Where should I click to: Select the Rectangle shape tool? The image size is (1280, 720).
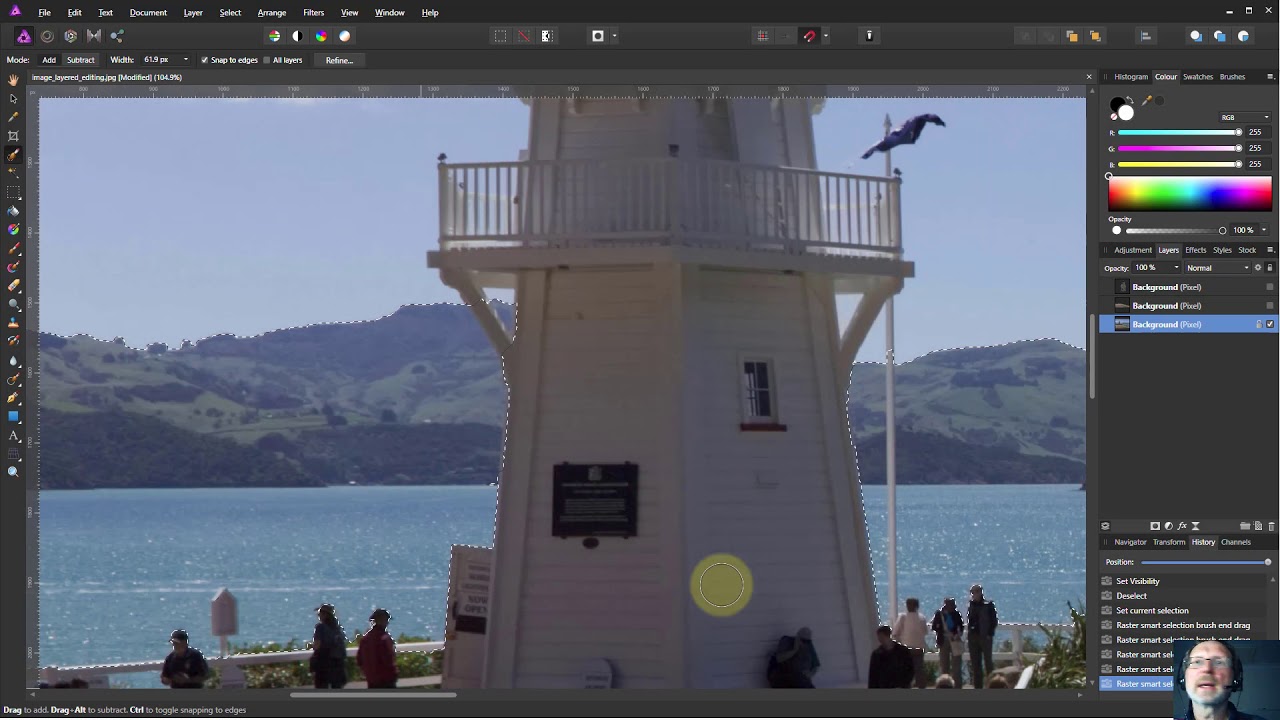pos(13,416)
